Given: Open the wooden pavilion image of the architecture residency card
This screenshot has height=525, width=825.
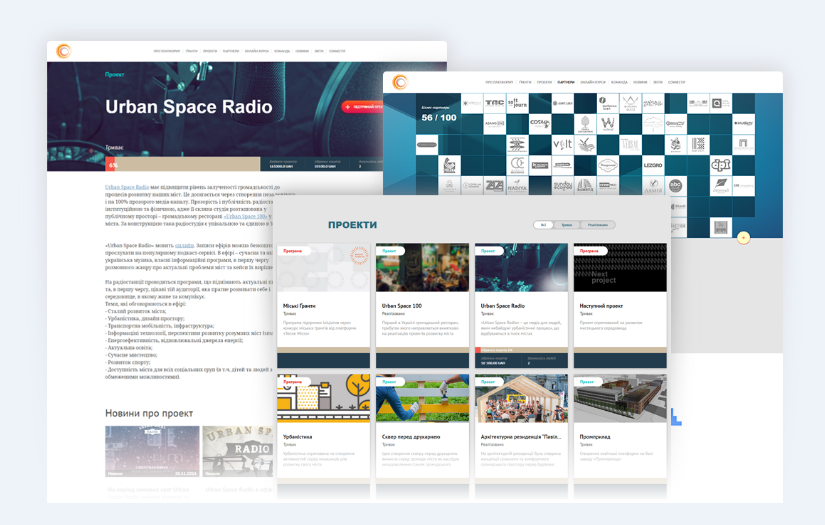Looking at the screenshot, I should coord(521,398).
